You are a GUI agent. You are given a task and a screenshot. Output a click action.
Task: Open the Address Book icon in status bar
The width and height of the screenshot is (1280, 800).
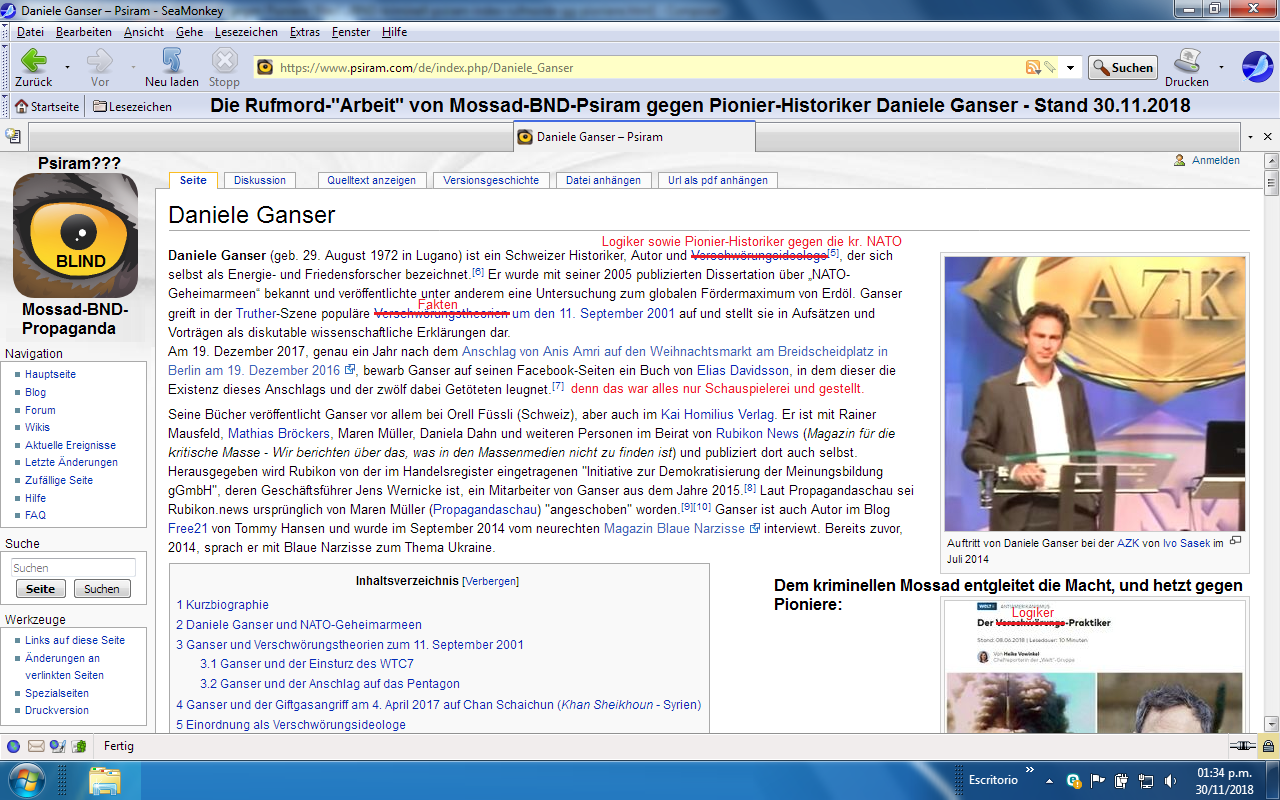(x=79, y=746)
